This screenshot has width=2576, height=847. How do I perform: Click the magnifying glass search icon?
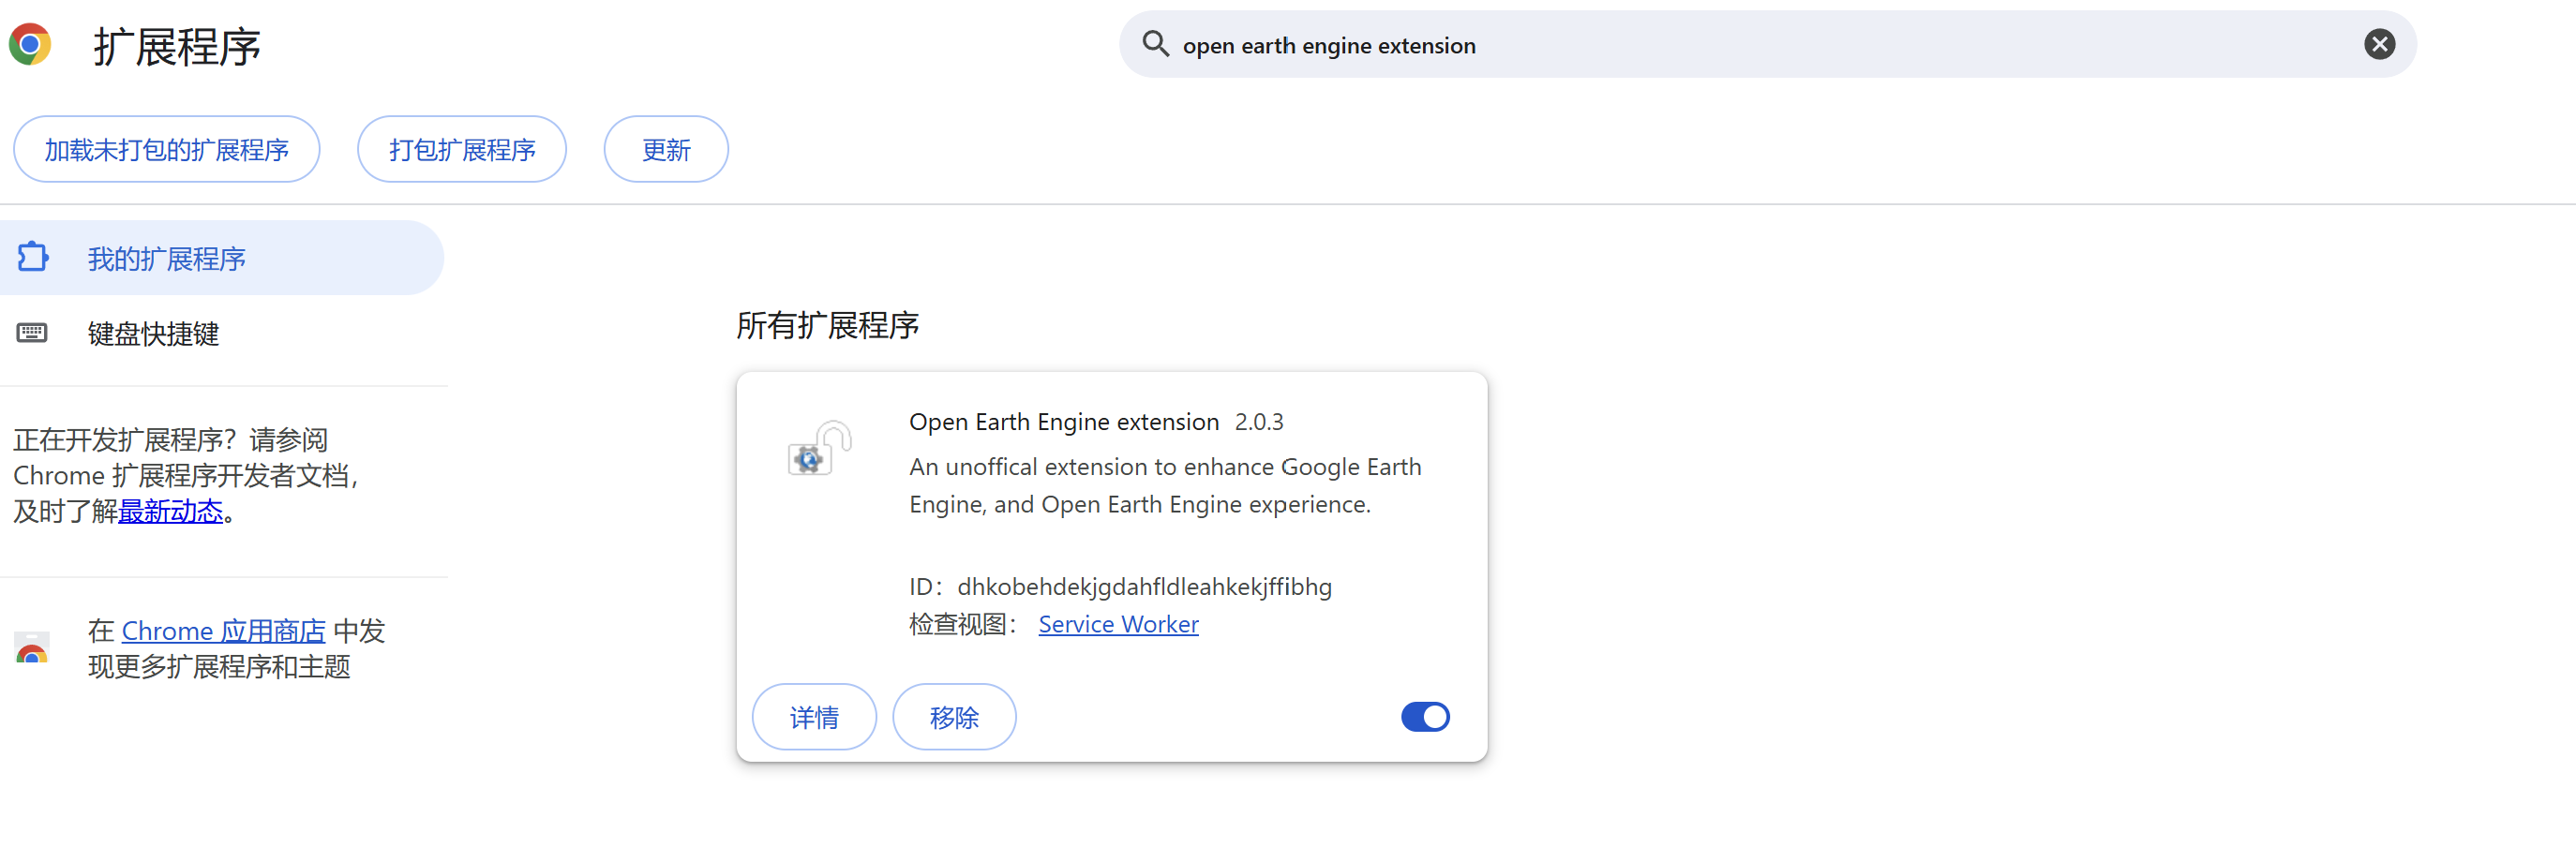[1155, 44]
